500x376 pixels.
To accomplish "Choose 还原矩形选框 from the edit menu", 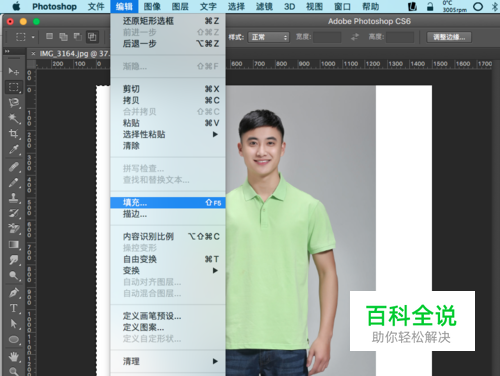I will click(x=168, y=21).
